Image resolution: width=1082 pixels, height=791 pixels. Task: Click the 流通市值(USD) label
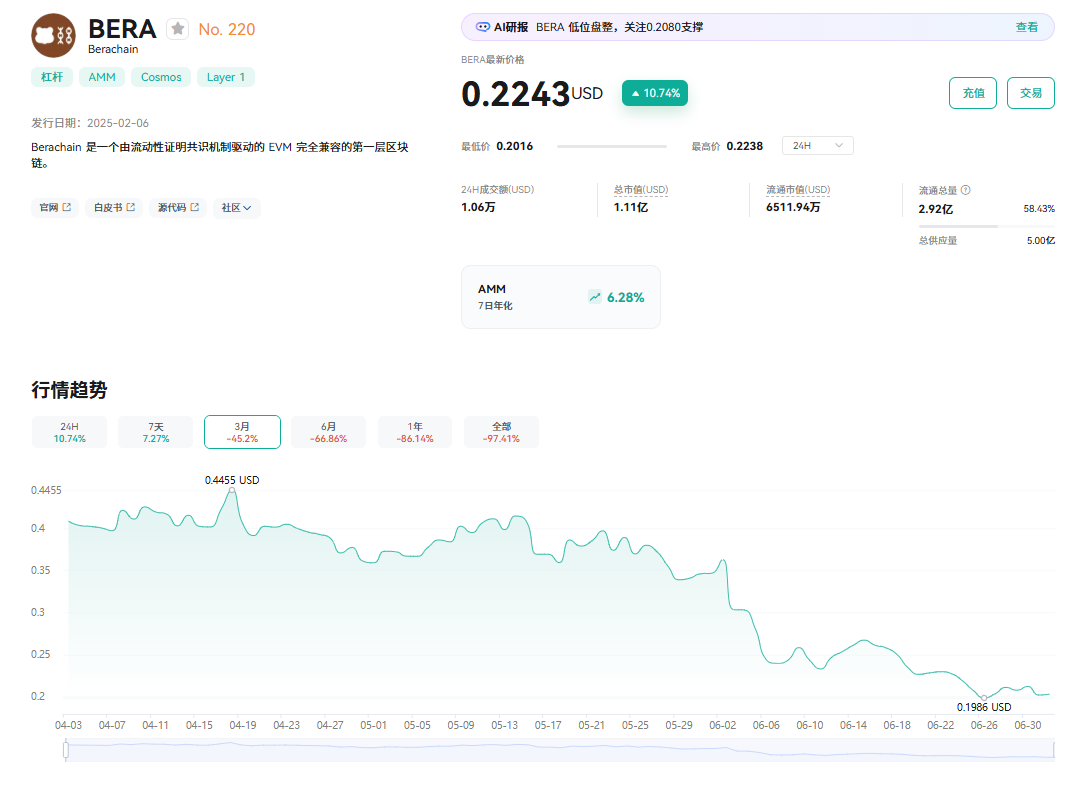[x=798, y=190]
